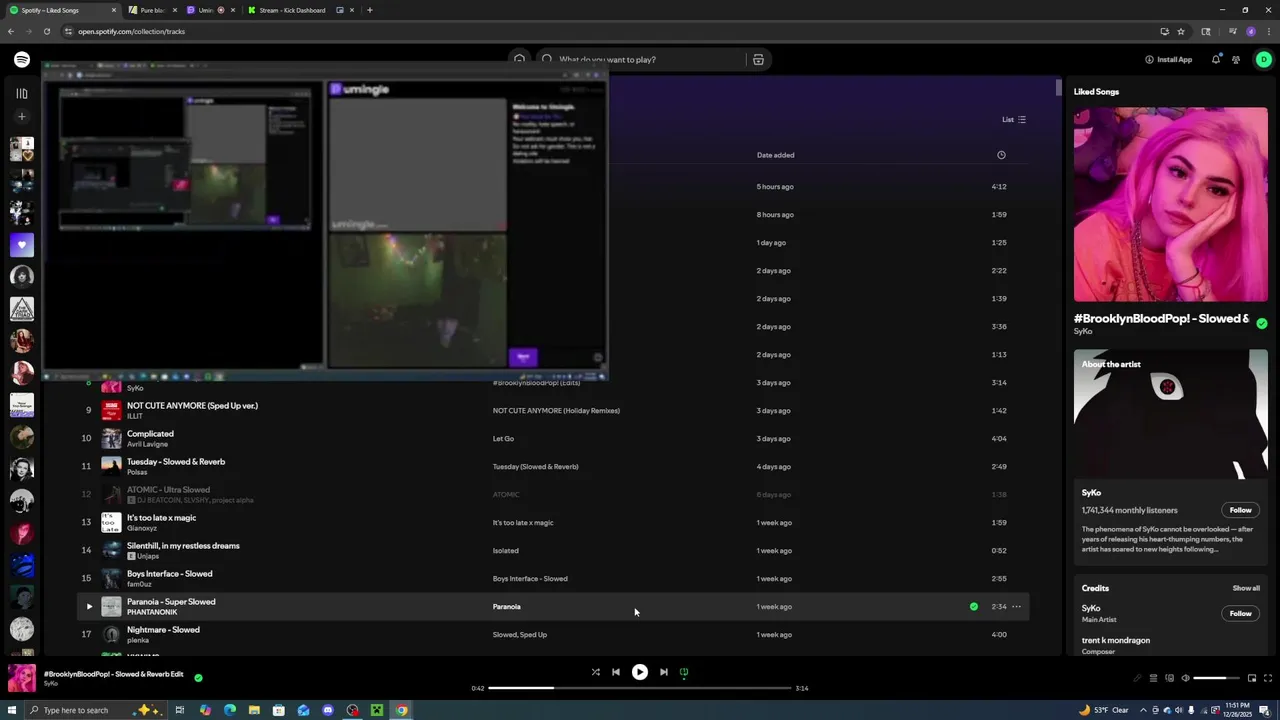Open the 53°F Clear weather widget
Image resolution: width=1280 pixels, height=720 pixels.
pyautogui.click(x=1104, y=710)
